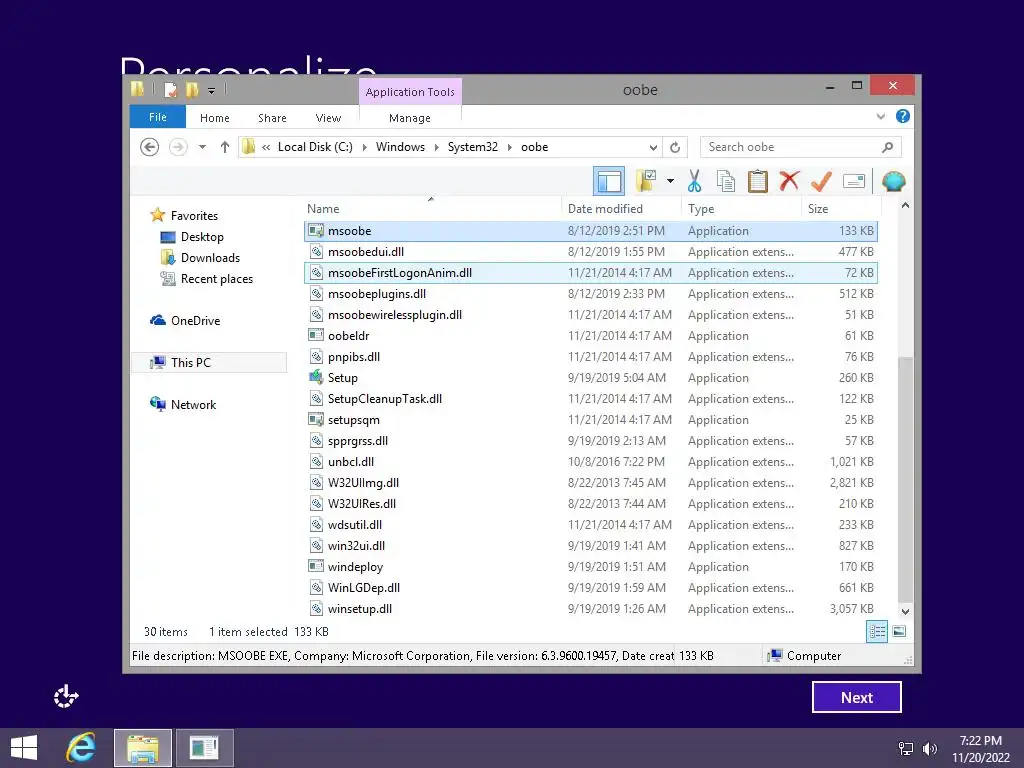Select Favorites in navigation pane

194,216
